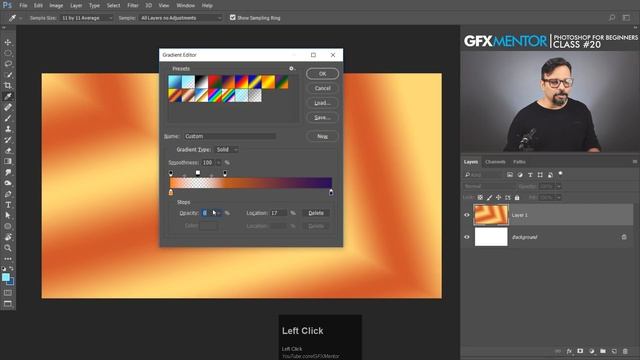Select the Move tool
640x360 pixels.
(x=8, y=42)
